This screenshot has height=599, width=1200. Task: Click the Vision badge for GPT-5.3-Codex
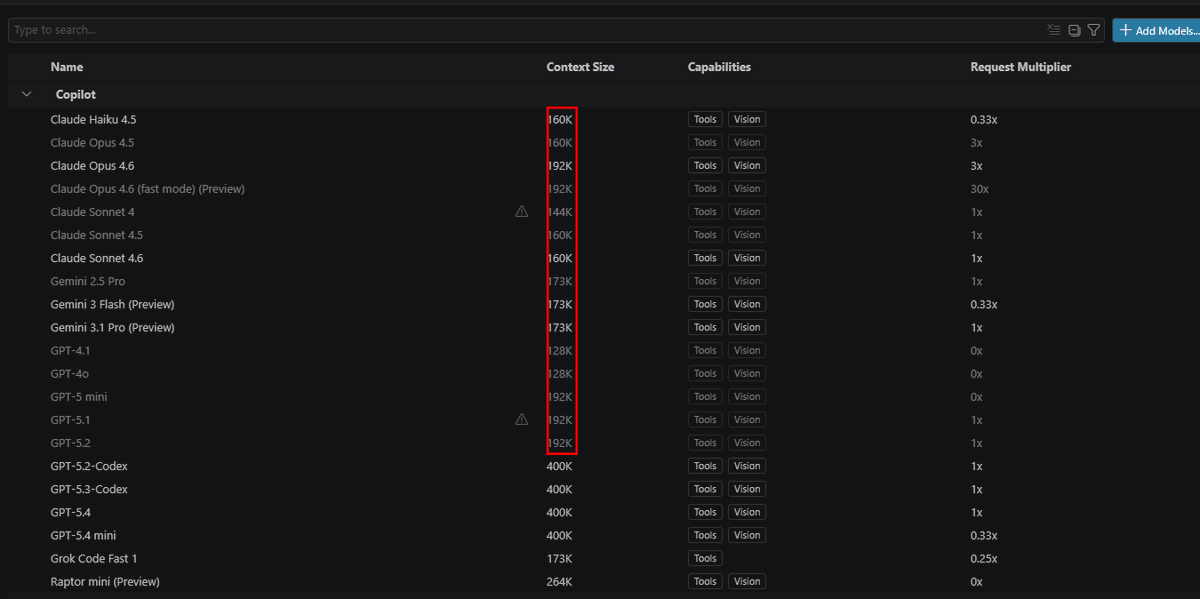747,489
